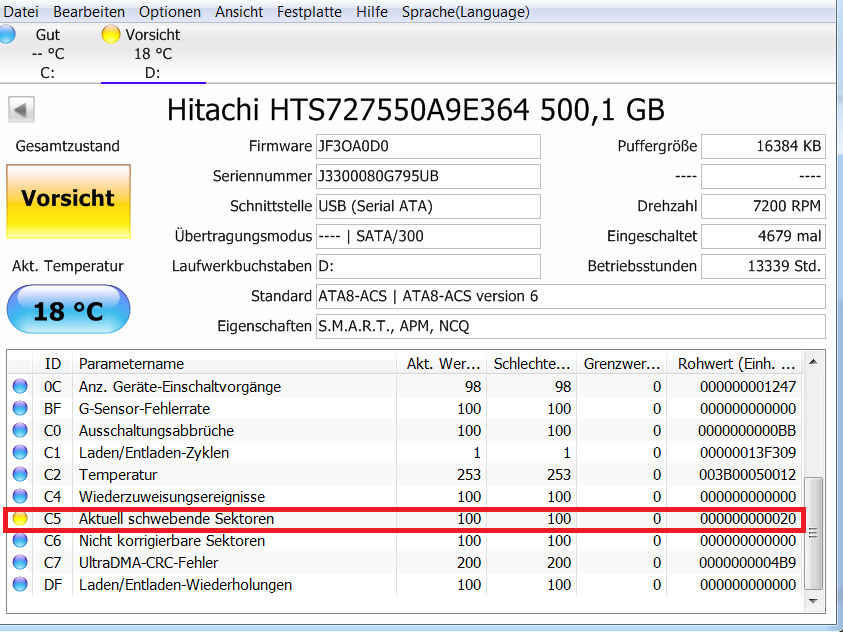Click the yellow Vorsicht status circle for D:
Image resolution: width=843 pixels, height=635 pixels.
pyautogui.click(x=110, y=34)
